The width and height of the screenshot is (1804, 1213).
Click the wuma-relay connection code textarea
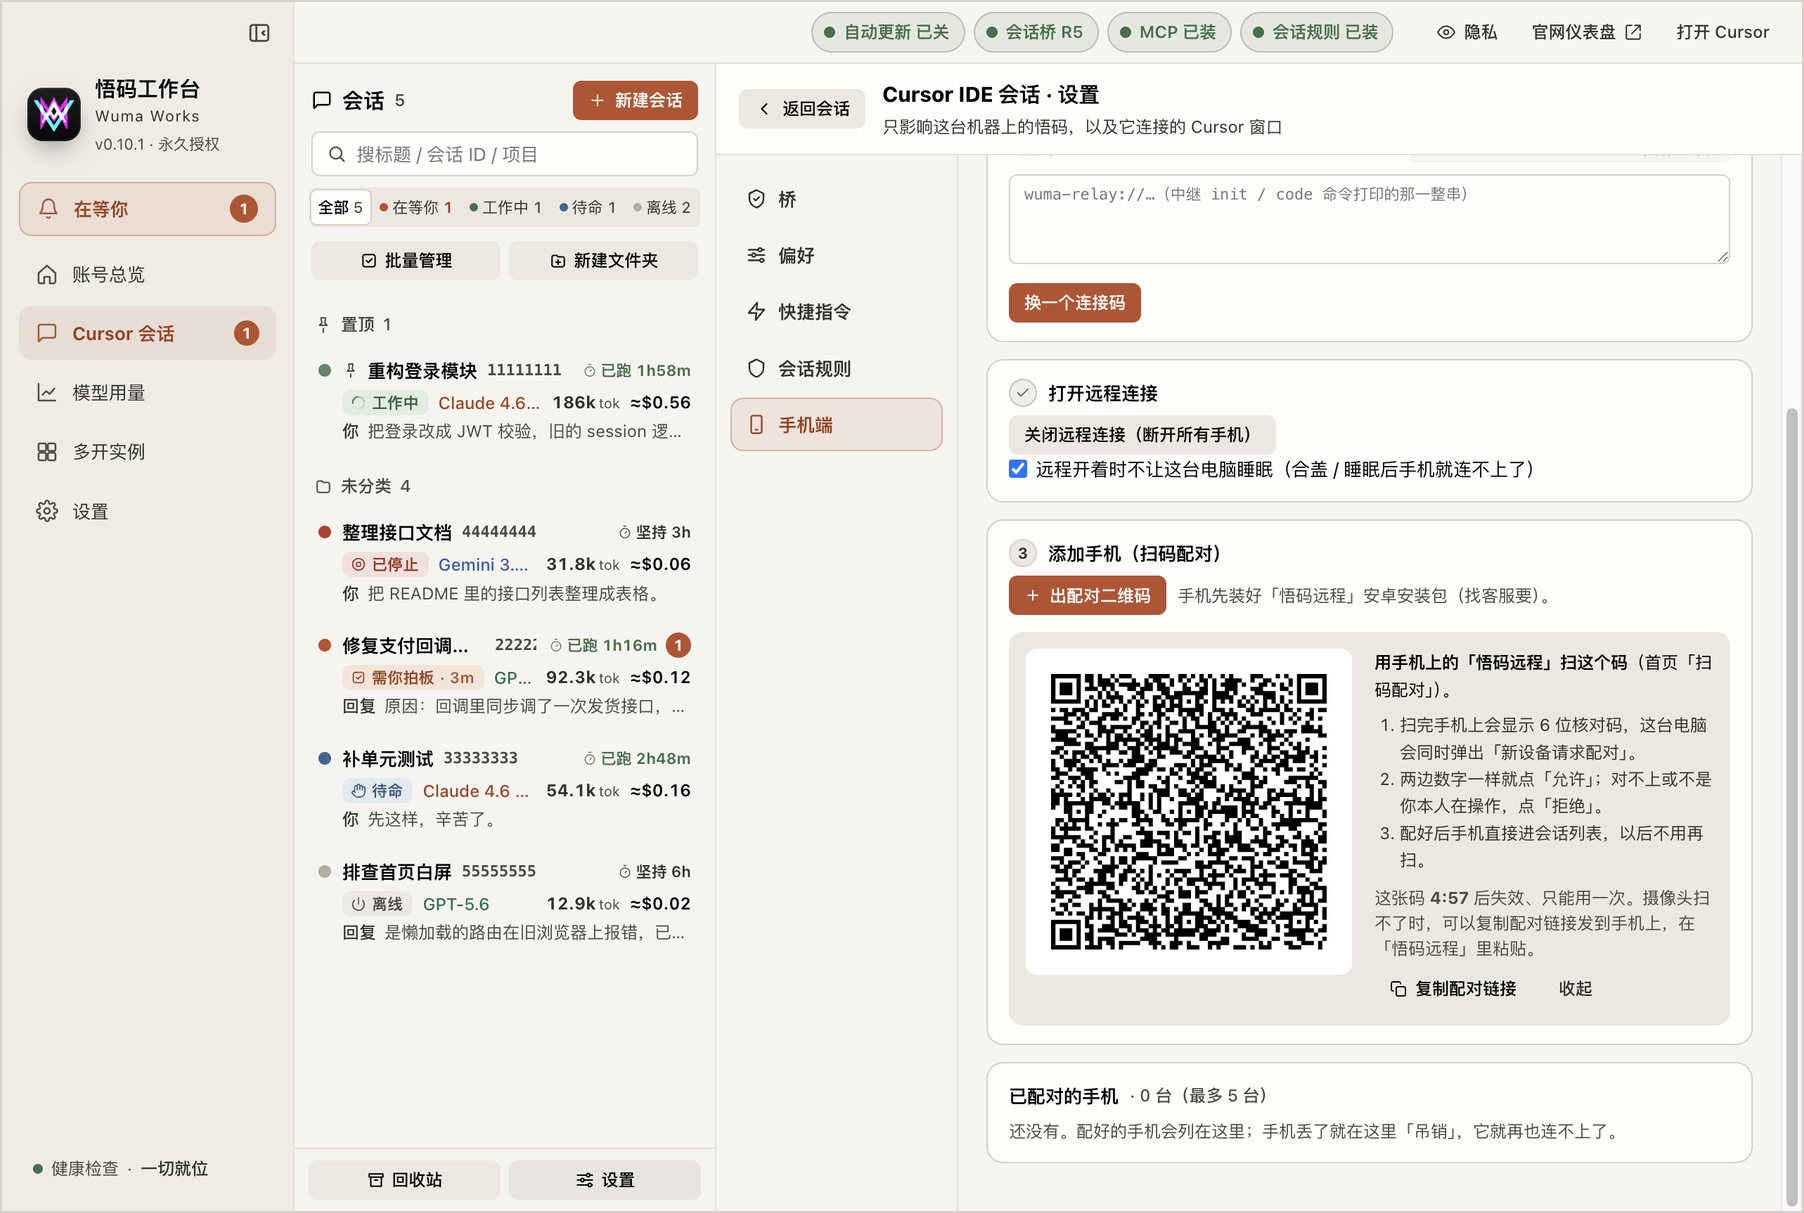tap(1369, 219)
